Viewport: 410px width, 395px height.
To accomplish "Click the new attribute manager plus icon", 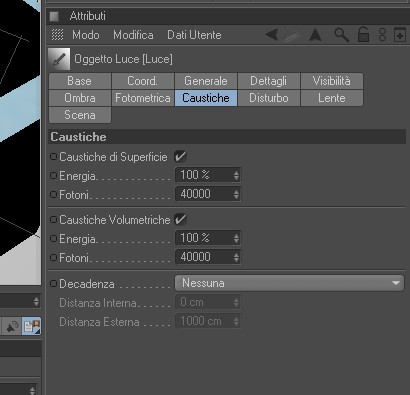I will (x=400, y=35).
